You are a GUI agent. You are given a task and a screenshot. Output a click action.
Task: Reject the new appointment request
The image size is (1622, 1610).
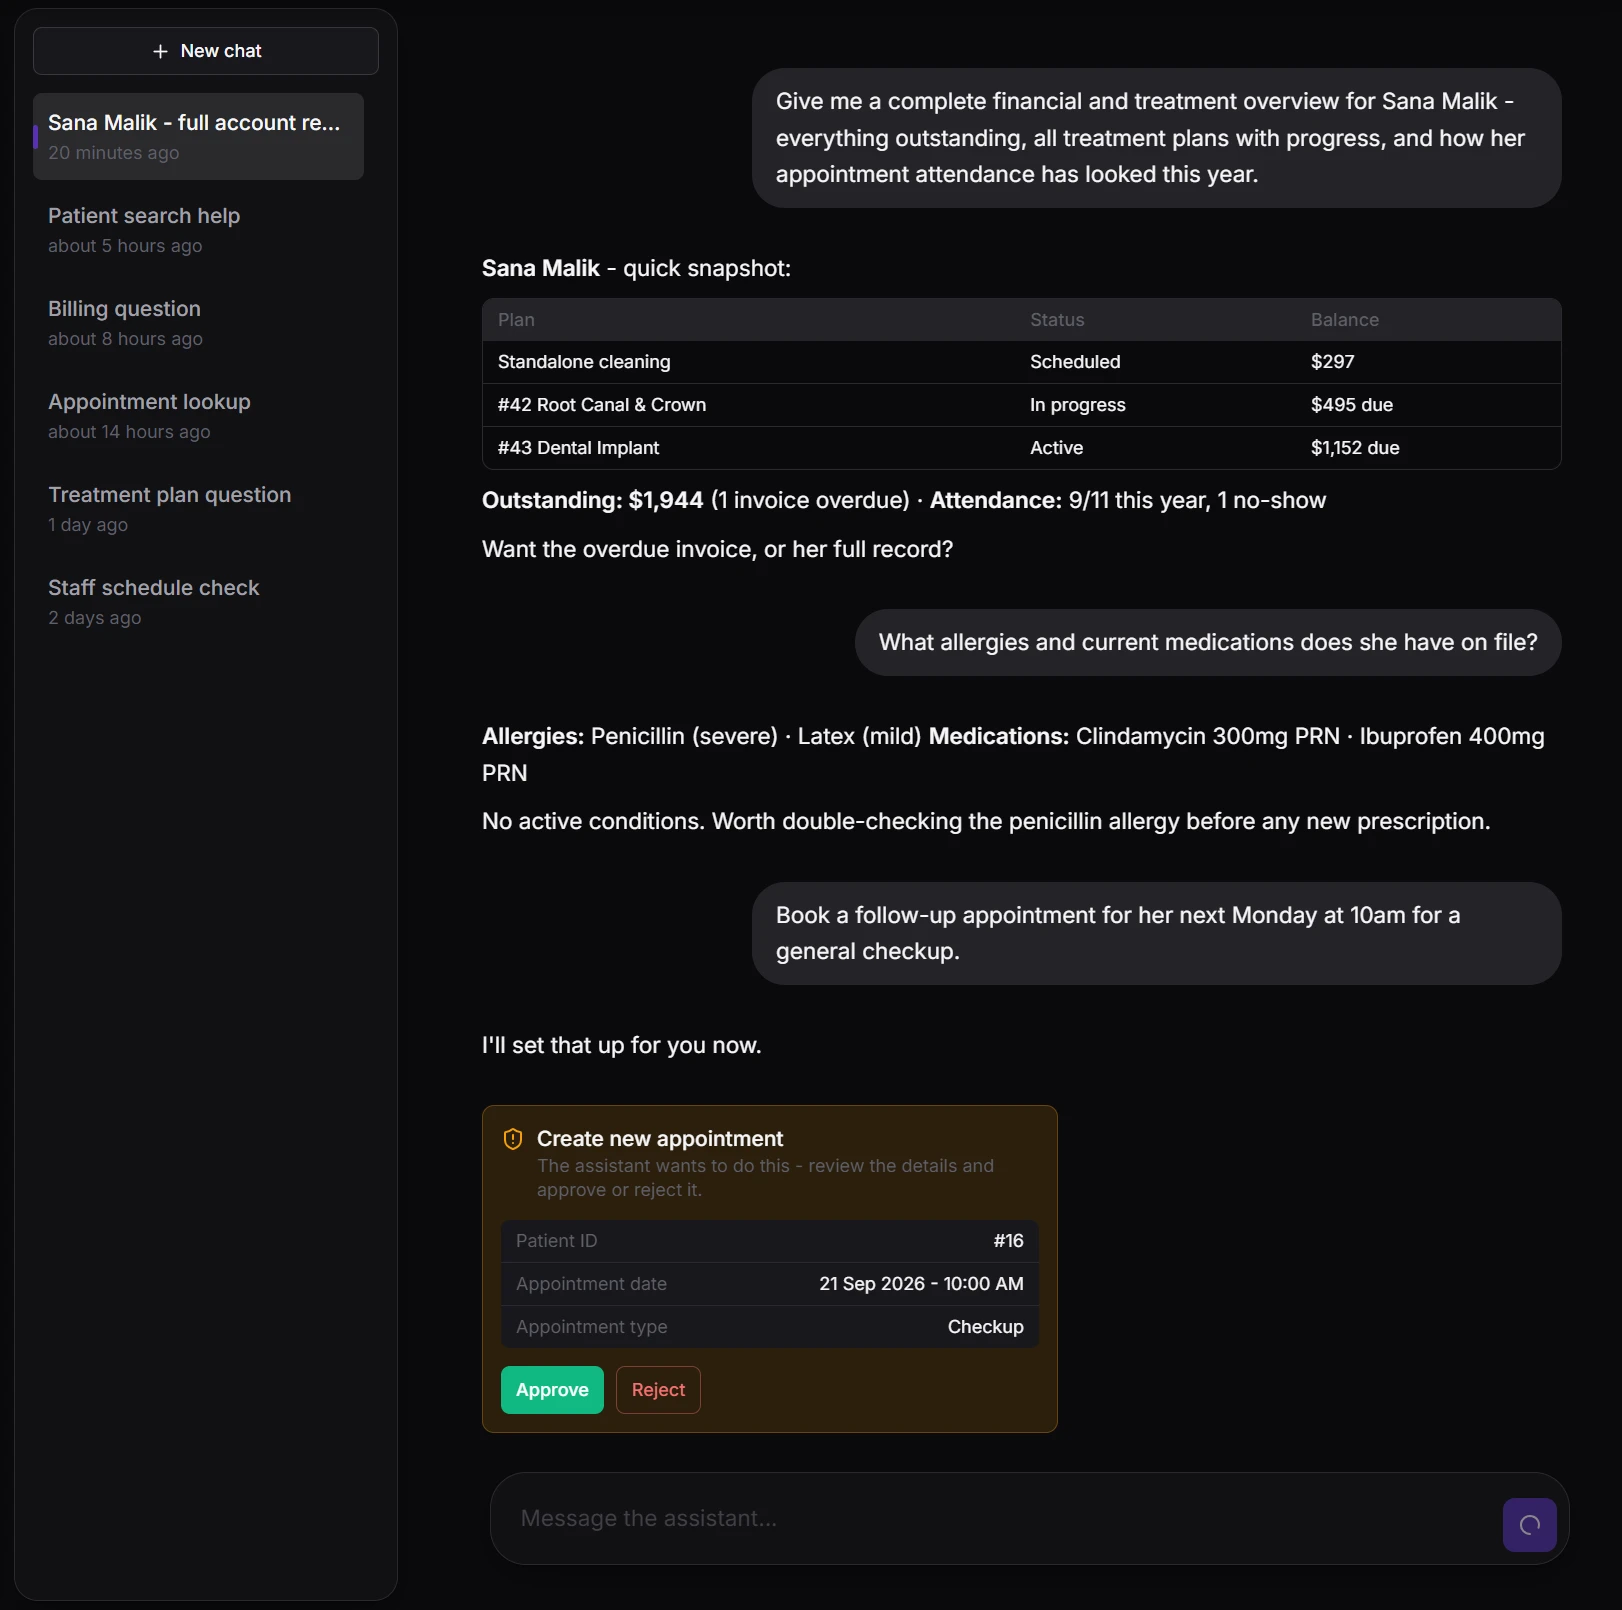(x=658, y=1389)
